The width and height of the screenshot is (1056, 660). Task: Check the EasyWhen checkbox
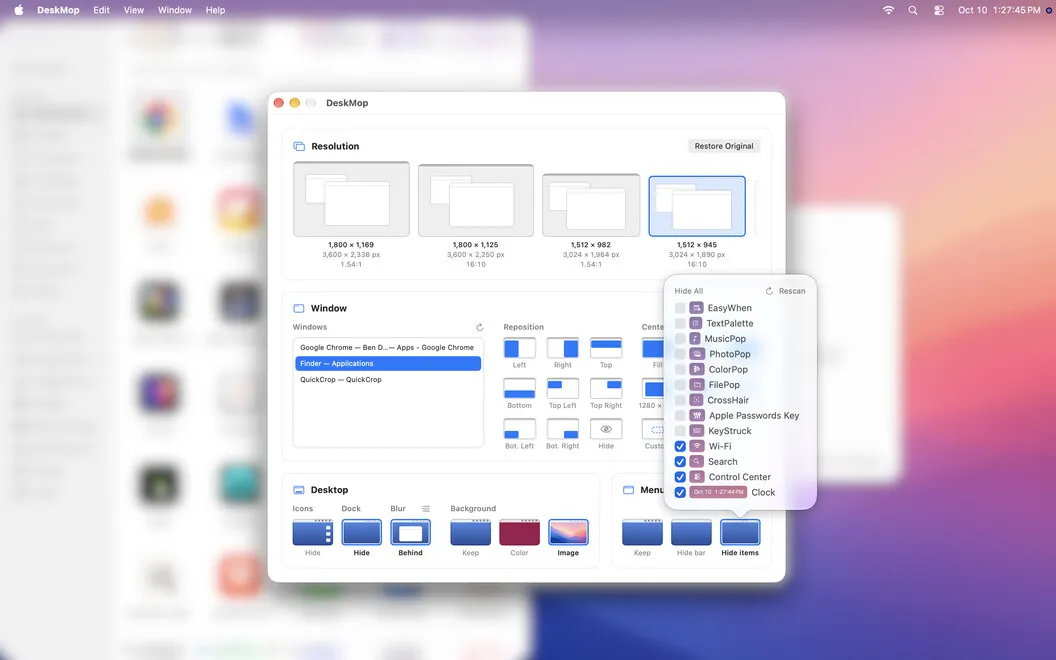(x=680, y=308)
